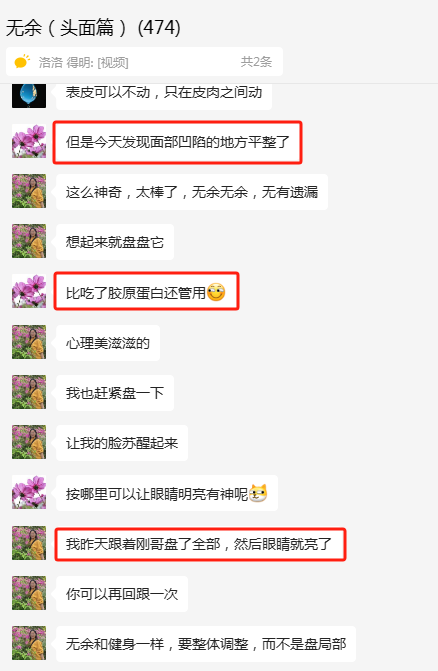
Task: Click the purple flower avatar beside 但是今天发现面部凹陷
Action: 29,141
